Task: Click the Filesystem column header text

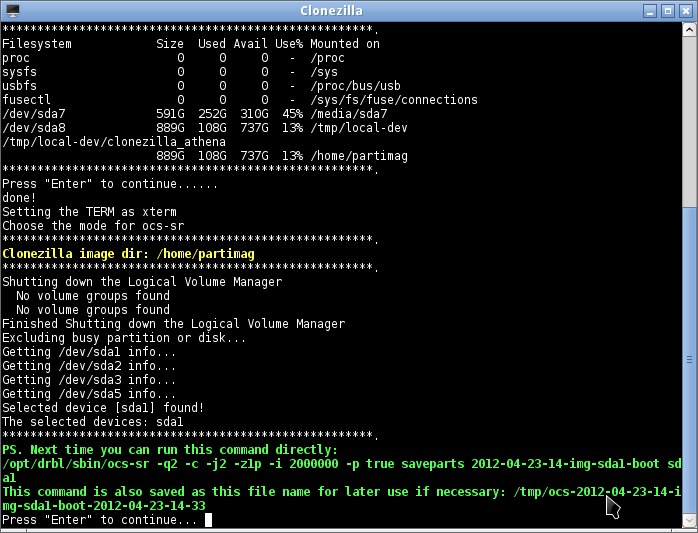Action: tap(37, 44)
